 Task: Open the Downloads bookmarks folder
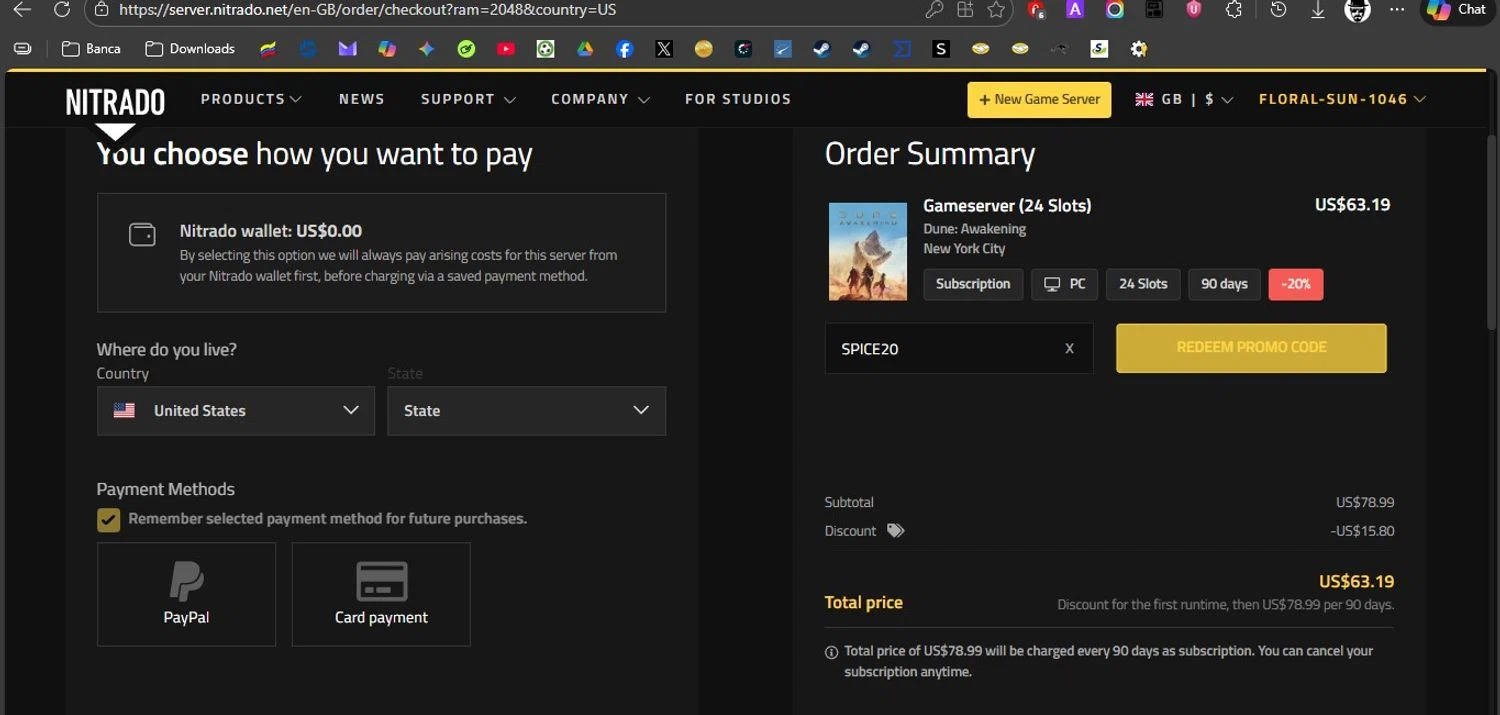(190, 48)
